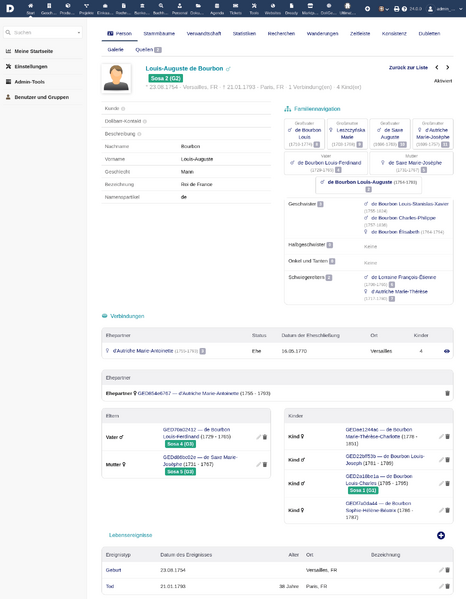
Task: Open spouse d'Autriche Marie-Antoinette in Verbindungen table
Action: point(143,351)
